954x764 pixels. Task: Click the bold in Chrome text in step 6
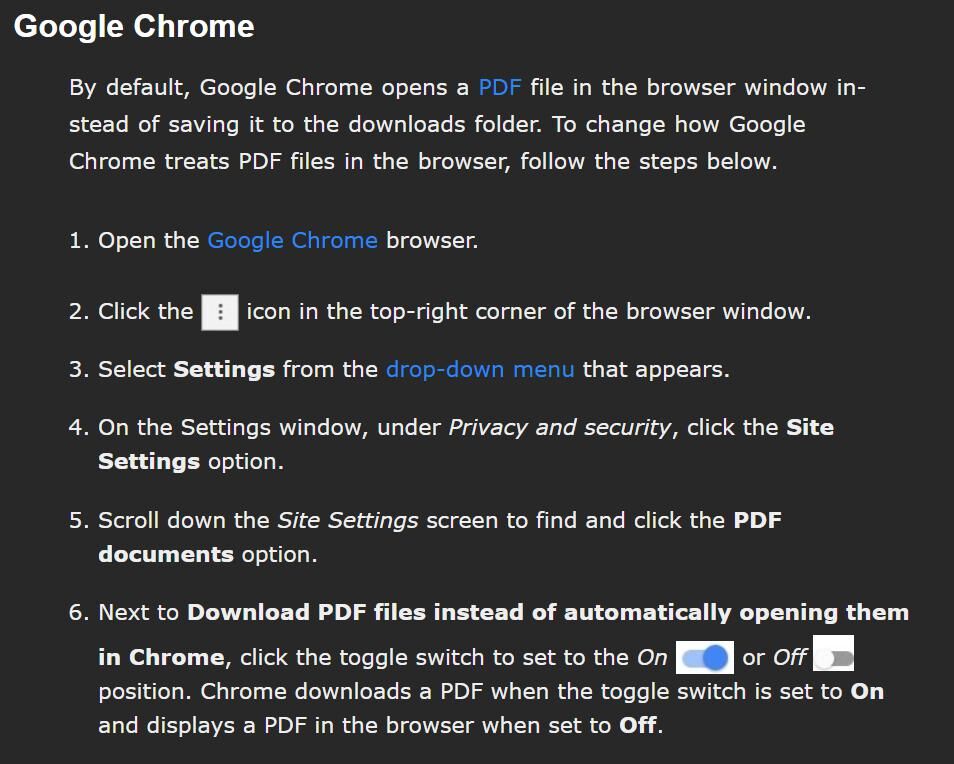pyautogui.click(x=162, y=658)
